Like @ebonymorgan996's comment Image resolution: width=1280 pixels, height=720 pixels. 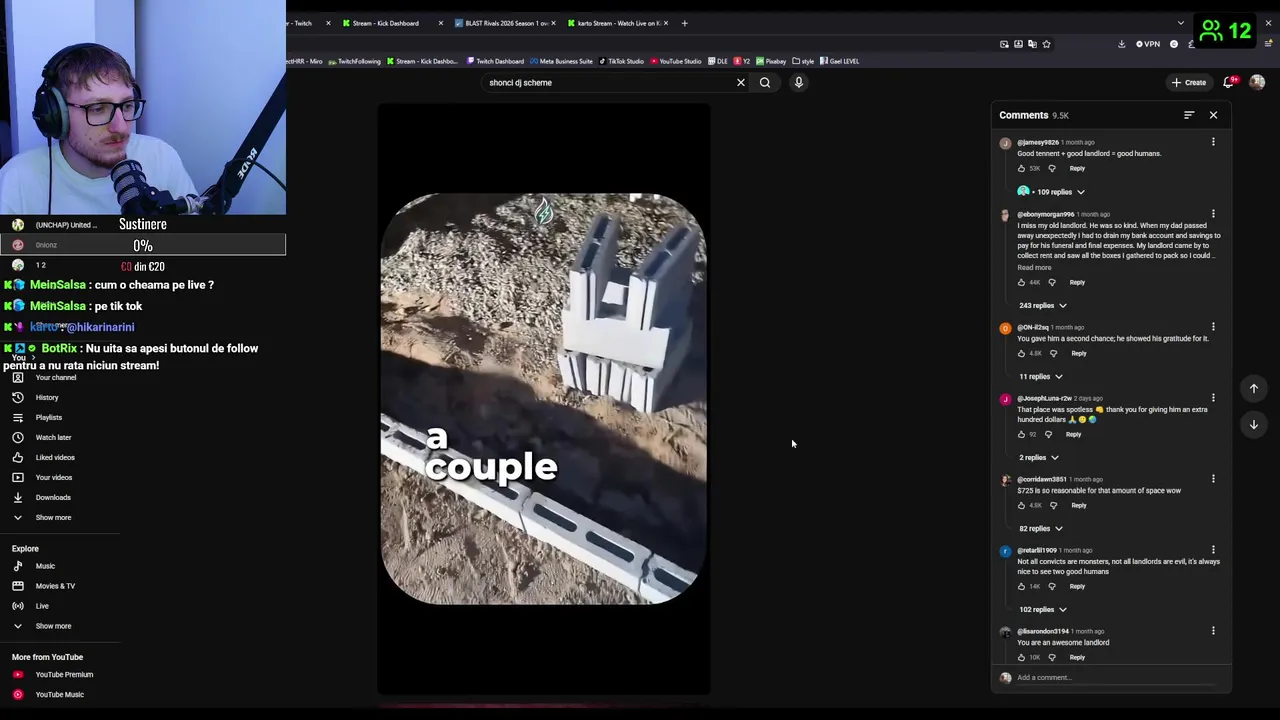(1021, 282)
